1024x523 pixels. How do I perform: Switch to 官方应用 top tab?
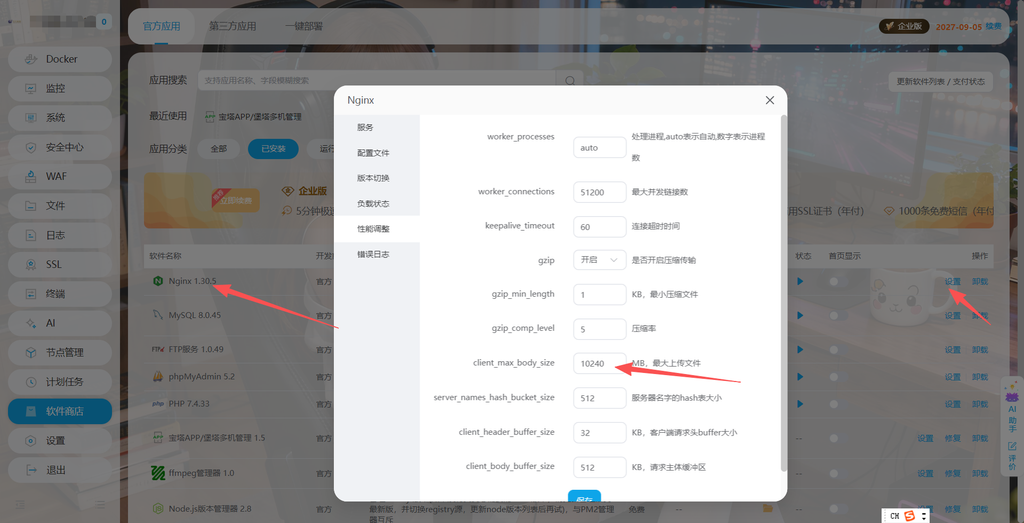(161, 26)
